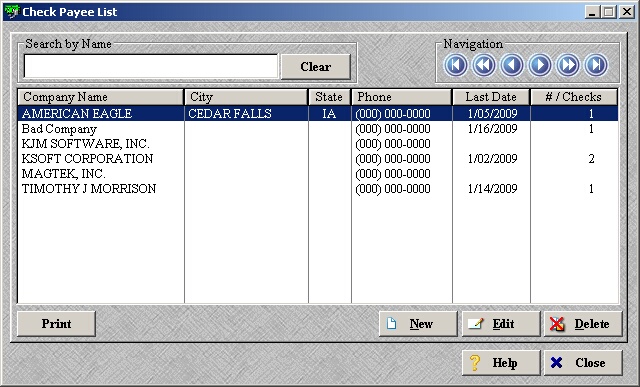The width and height of the screenshot is (640, 387).
Task: Go to next record navigation button
Action: click(540, 65)
